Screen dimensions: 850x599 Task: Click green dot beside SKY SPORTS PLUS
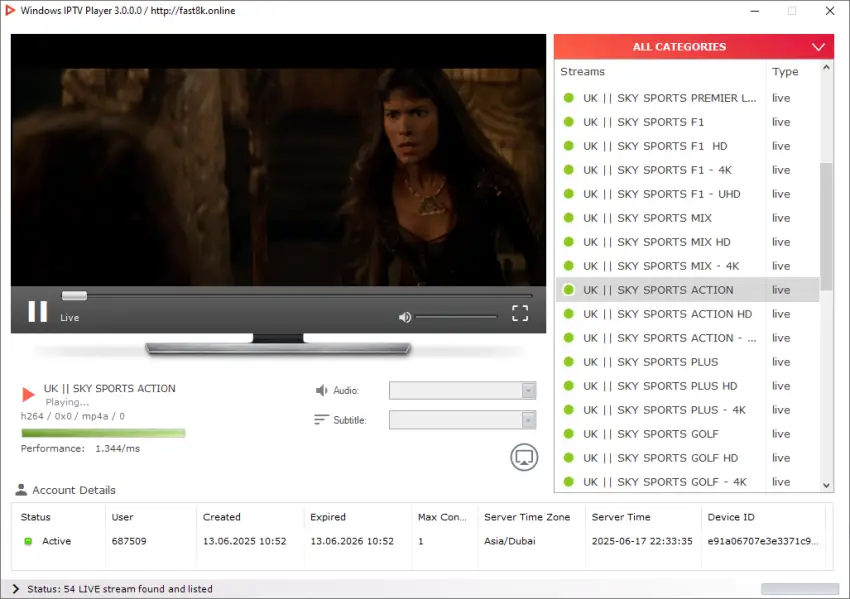pyautogui.click(x=569, y=362)
